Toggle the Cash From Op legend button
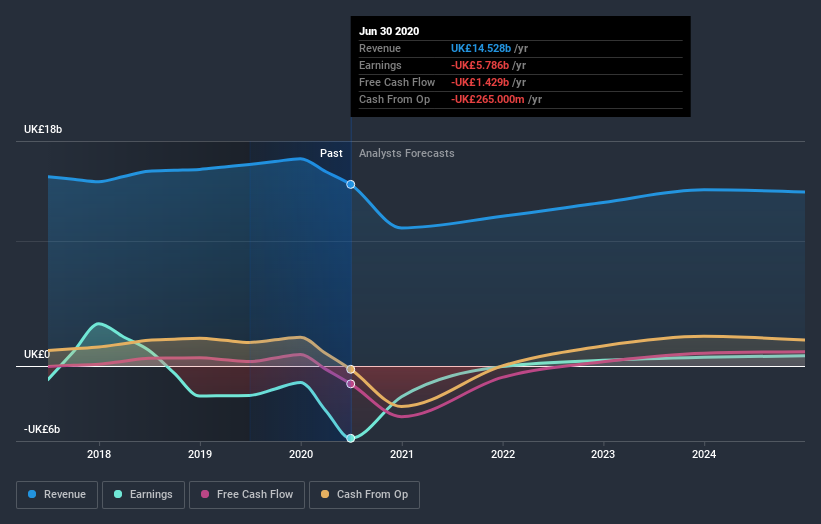821x524 pixels. [364, 495]
